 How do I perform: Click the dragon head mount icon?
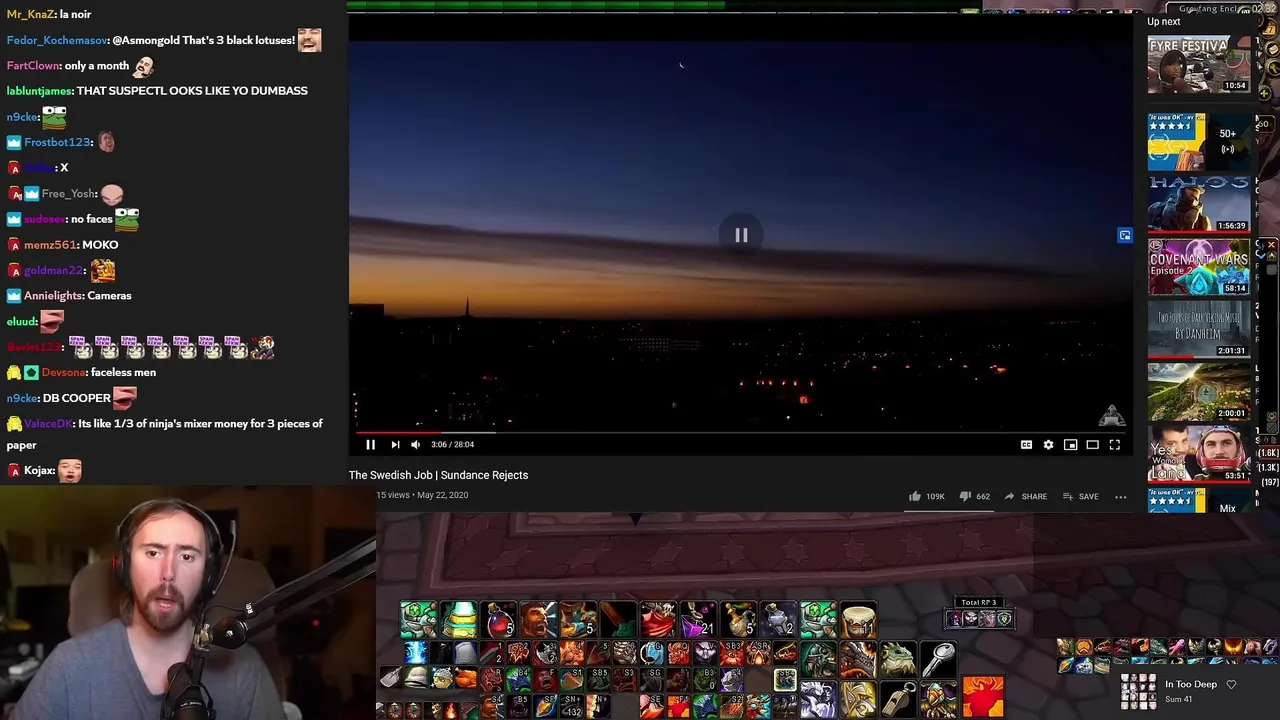[858, 660]
